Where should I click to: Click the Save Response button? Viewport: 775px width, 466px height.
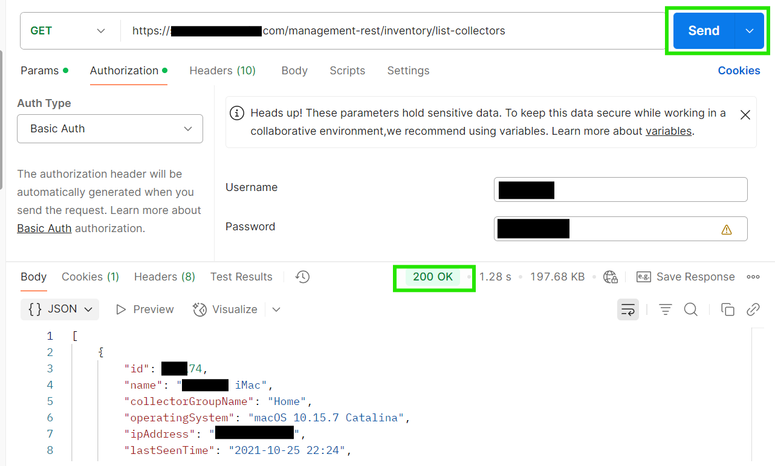point(685,277)
